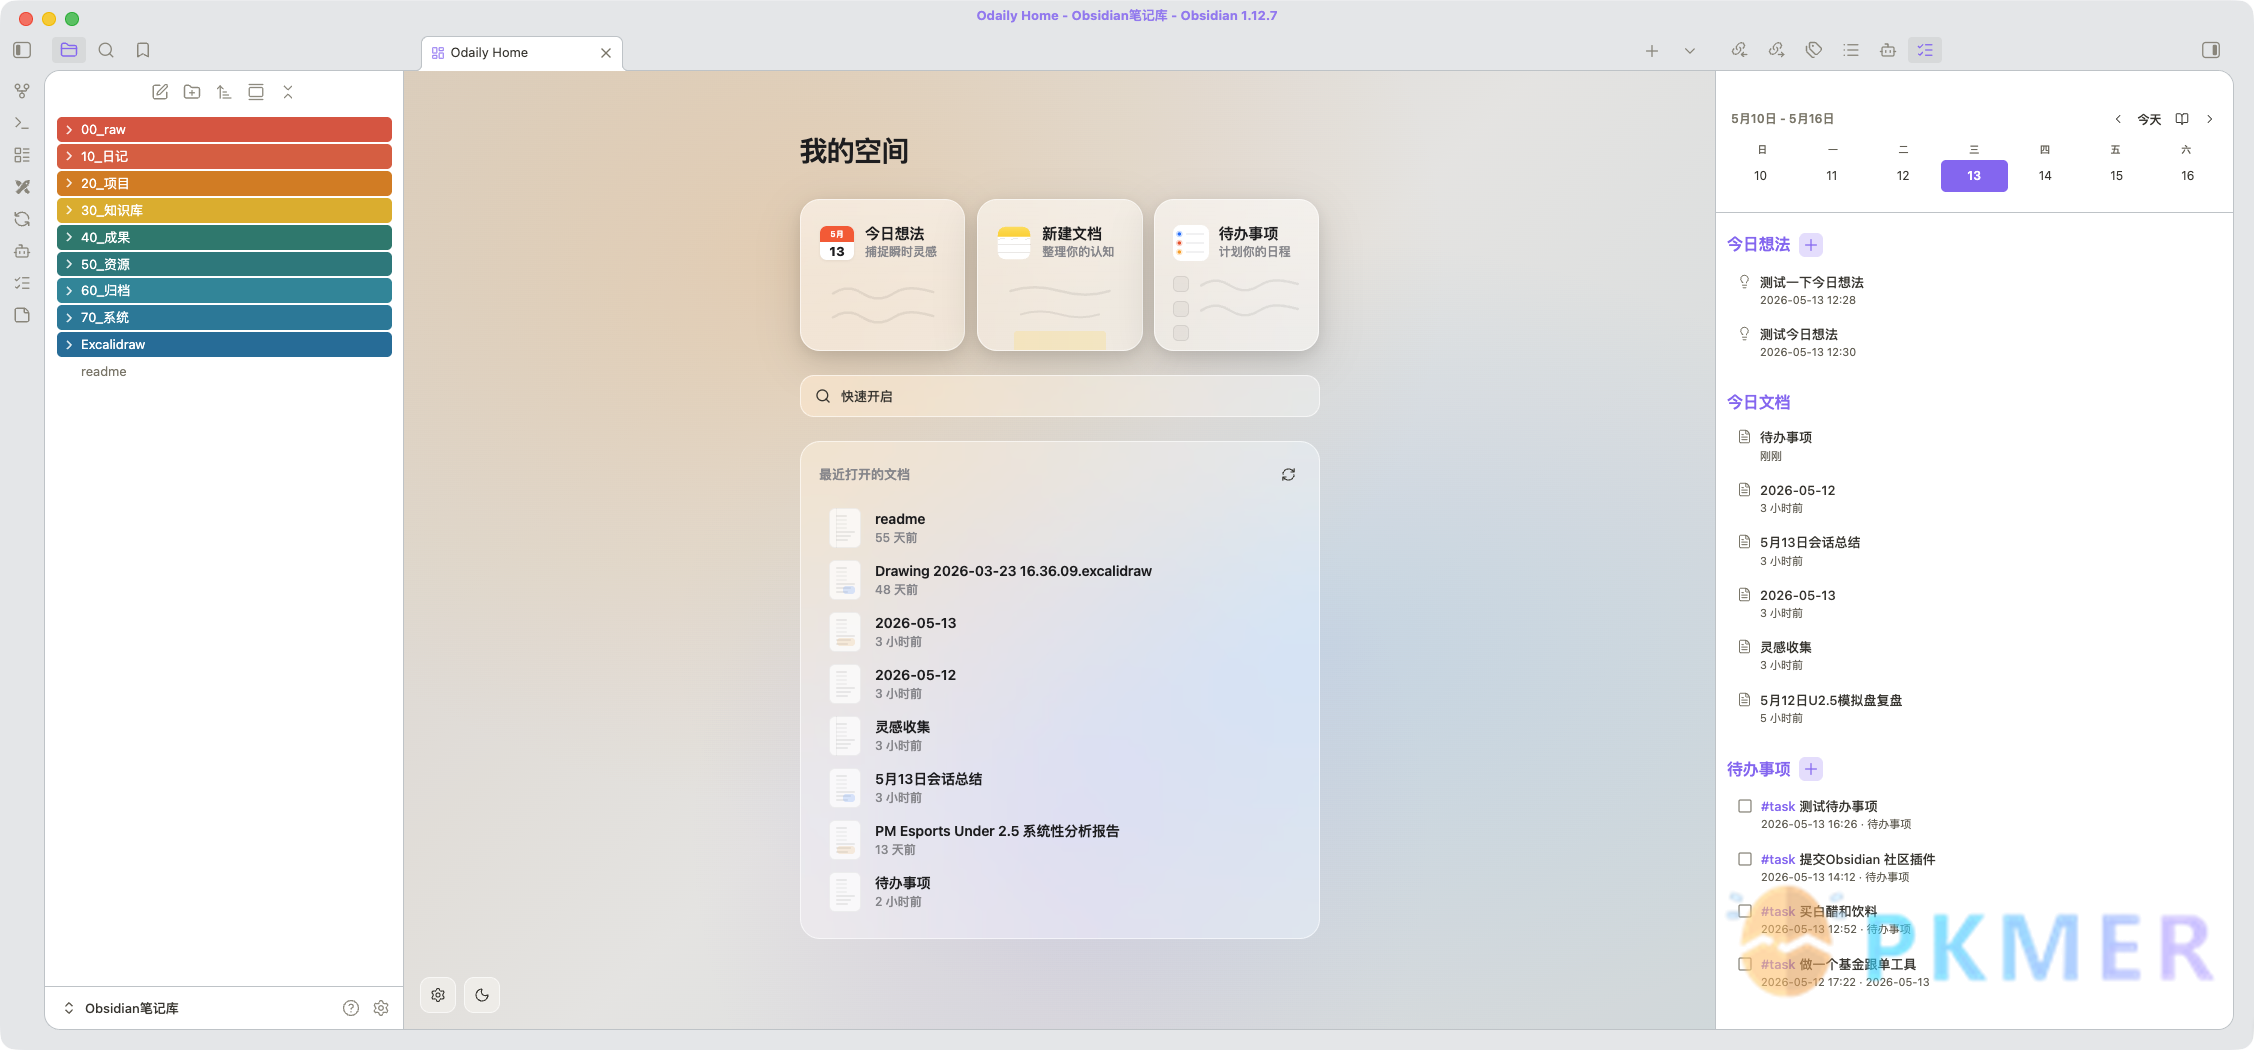The image size is (2254, 1050).
Task: Change file explorer sort order
Action: tap(224, 92)
